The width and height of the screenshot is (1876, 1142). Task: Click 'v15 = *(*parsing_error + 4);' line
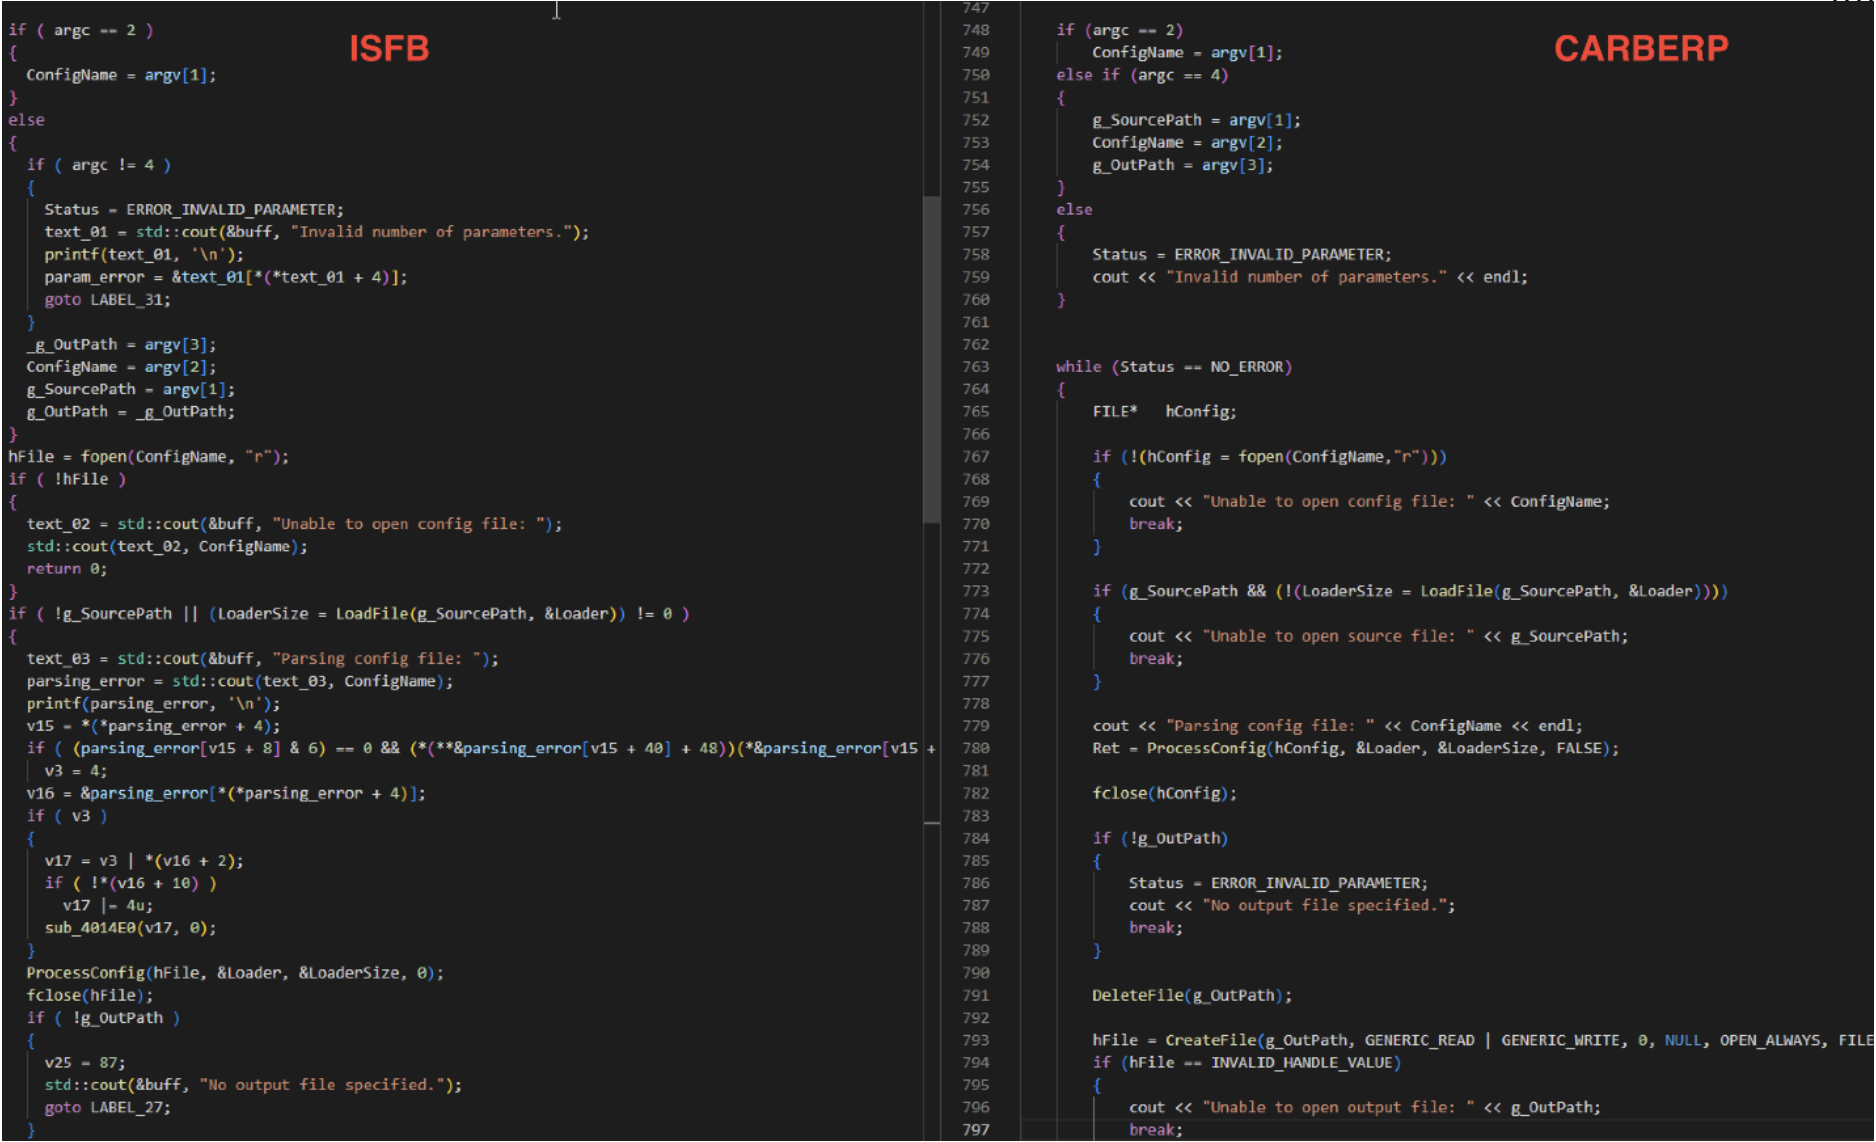[x=153, y=726]
